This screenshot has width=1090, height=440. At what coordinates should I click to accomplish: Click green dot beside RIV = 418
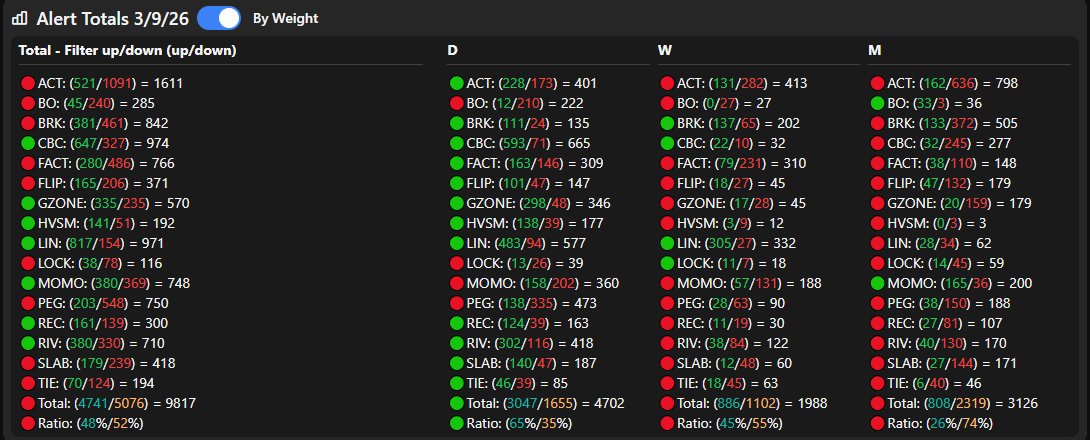click(x=457, y=343)
